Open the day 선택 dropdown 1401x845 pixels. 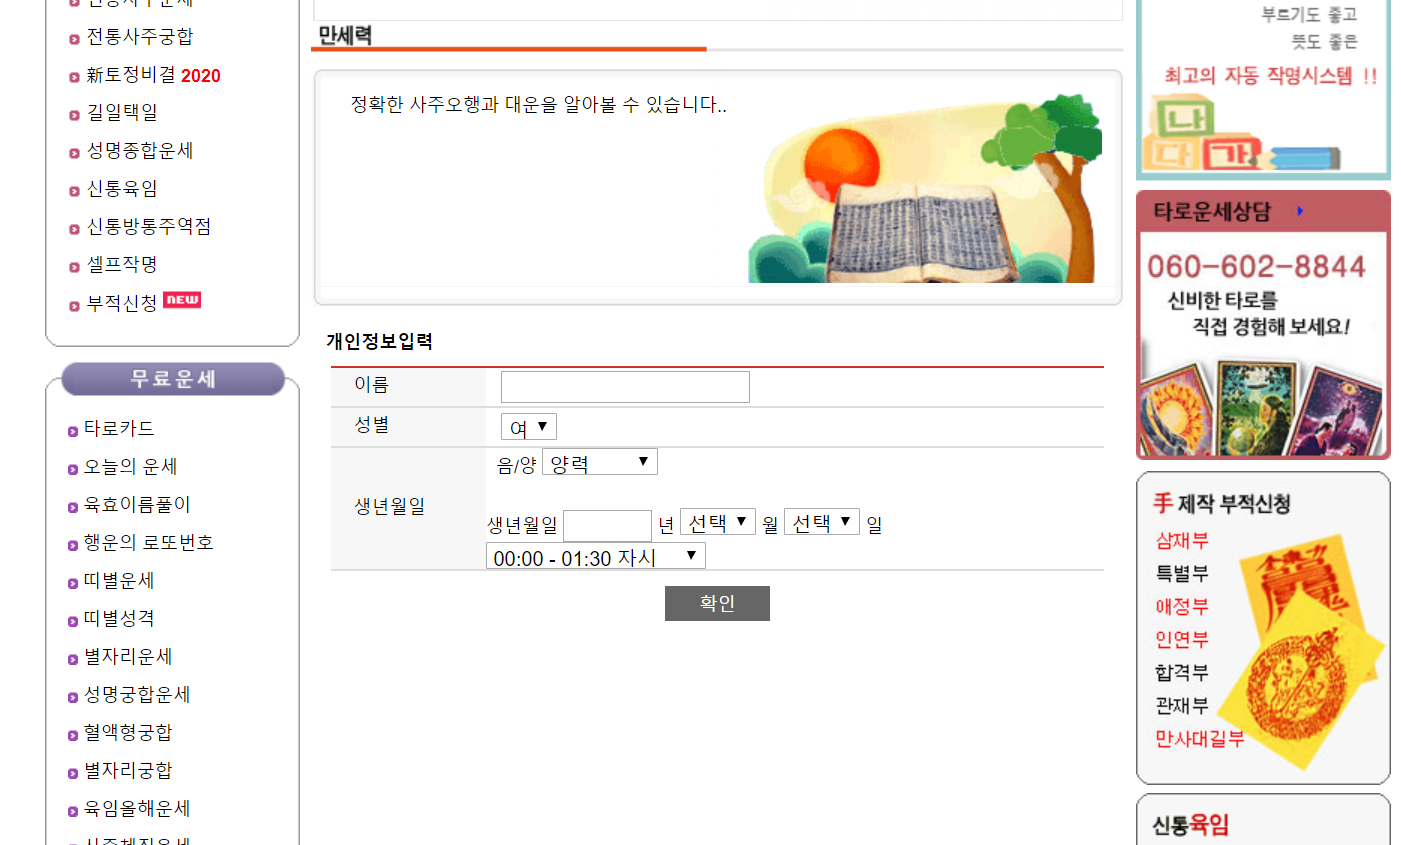tap(822, 522)
